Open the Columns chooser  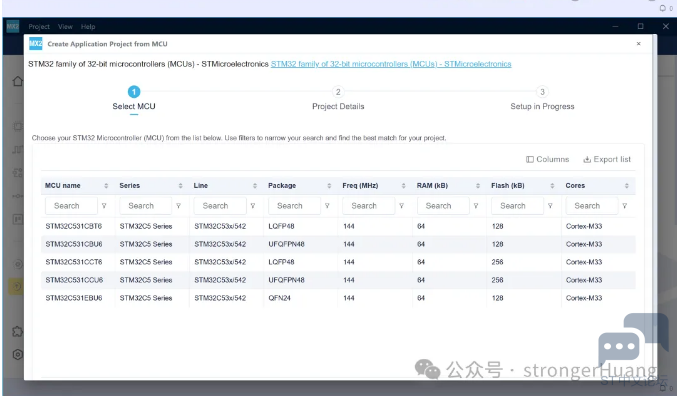pyautogui.click(x=547, y=159)
